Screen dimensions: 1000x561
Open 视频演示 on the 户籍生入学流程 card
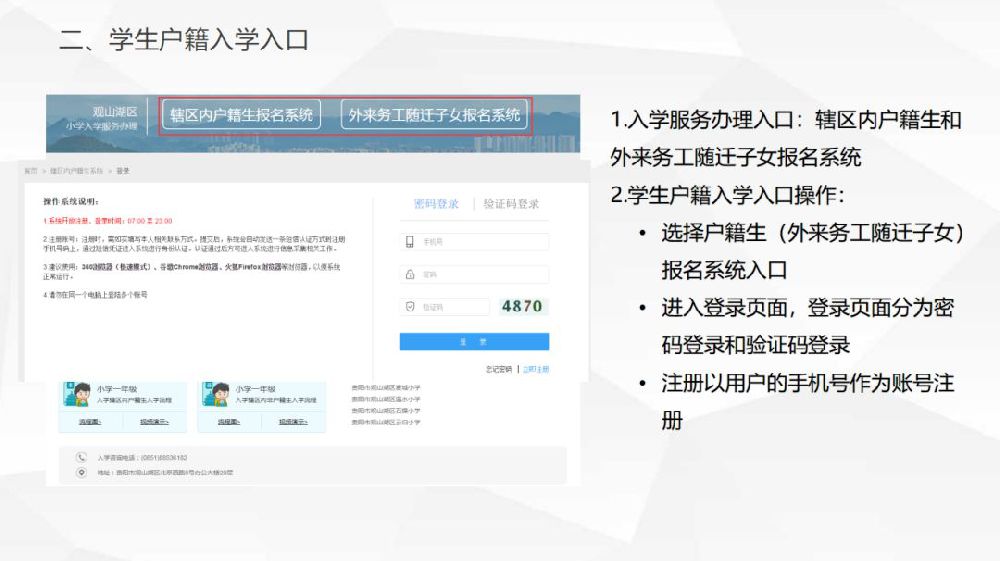[154, 422]
